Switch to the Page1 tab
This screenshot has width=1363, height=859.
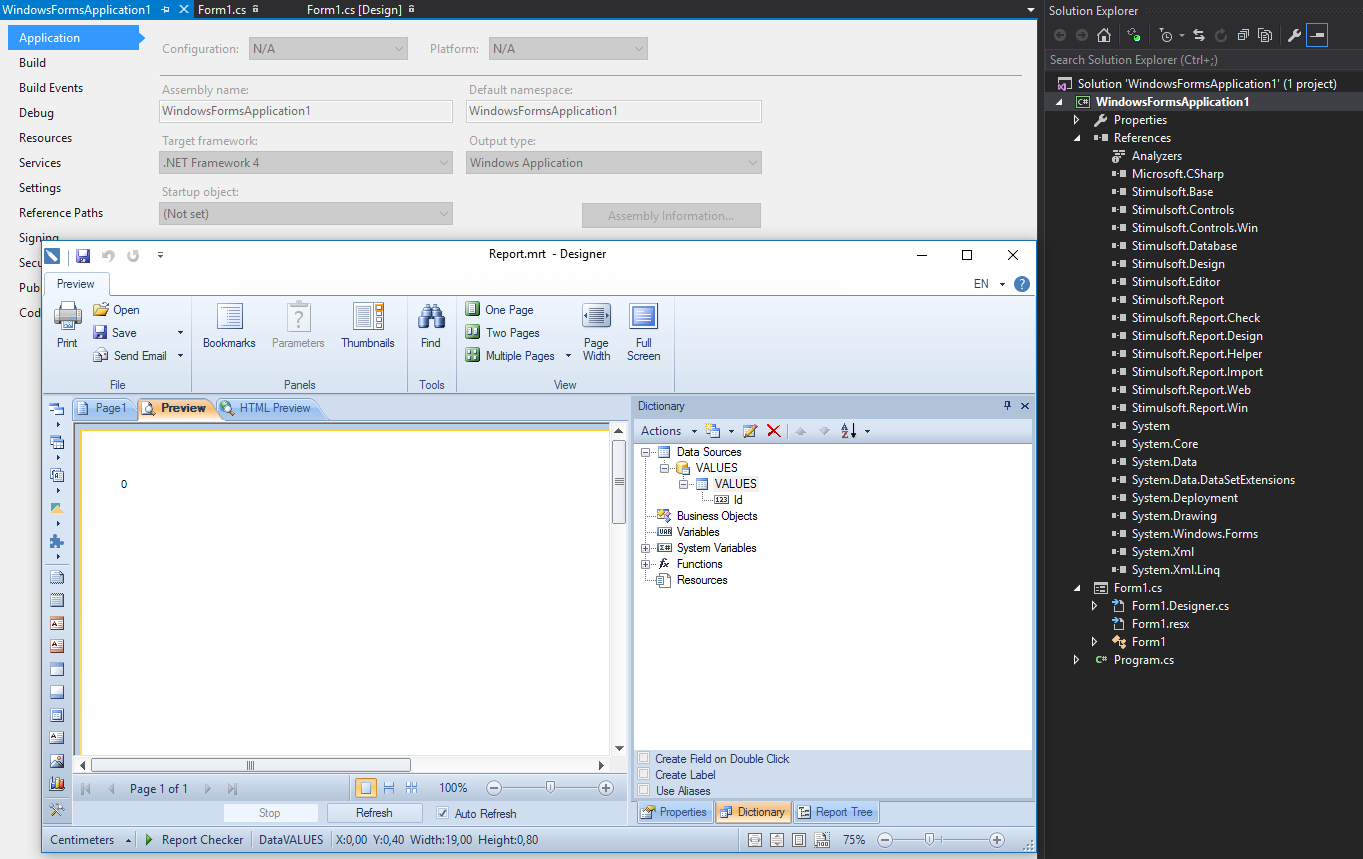104,408
